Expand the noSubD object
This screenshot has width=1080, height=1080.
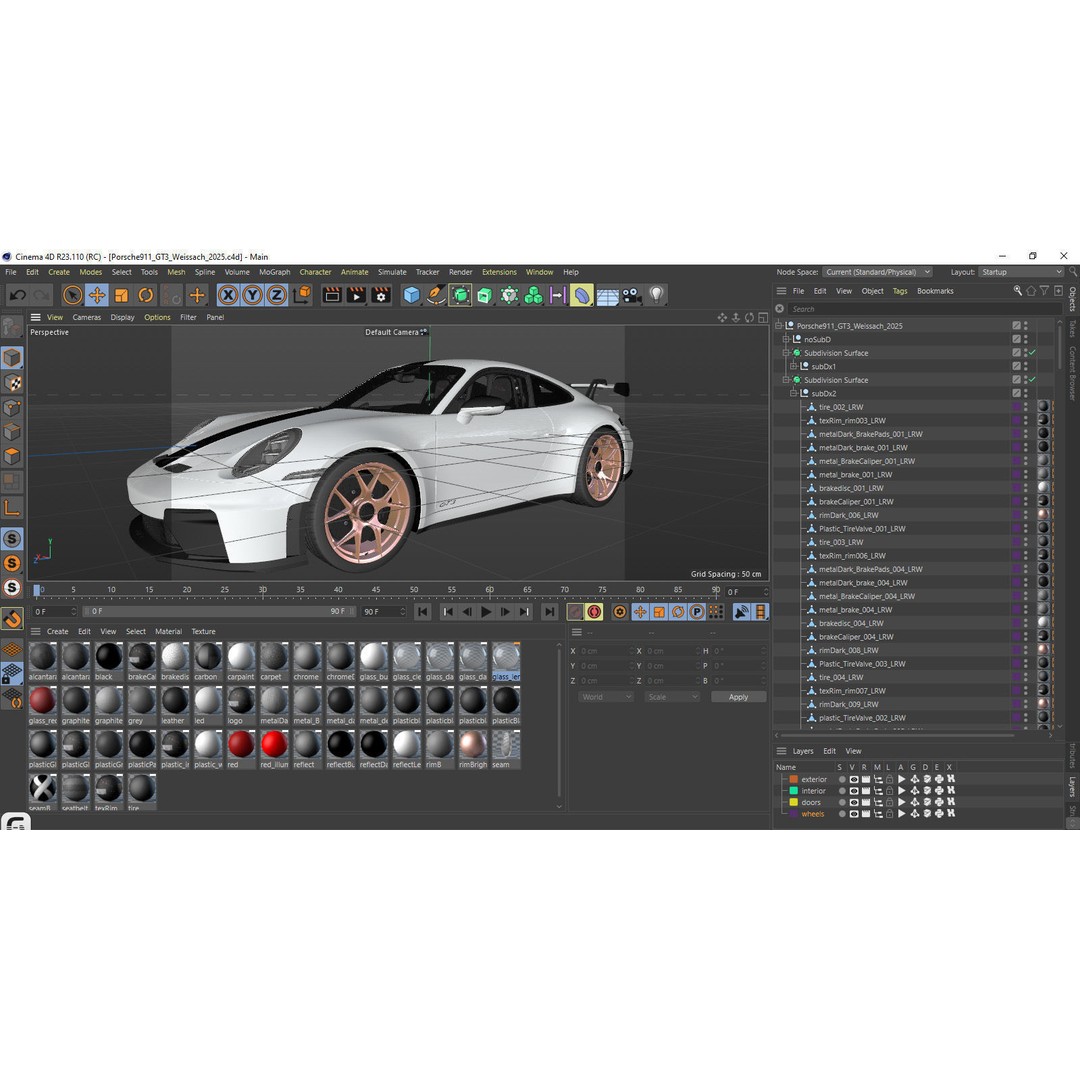tap(786, 340)
